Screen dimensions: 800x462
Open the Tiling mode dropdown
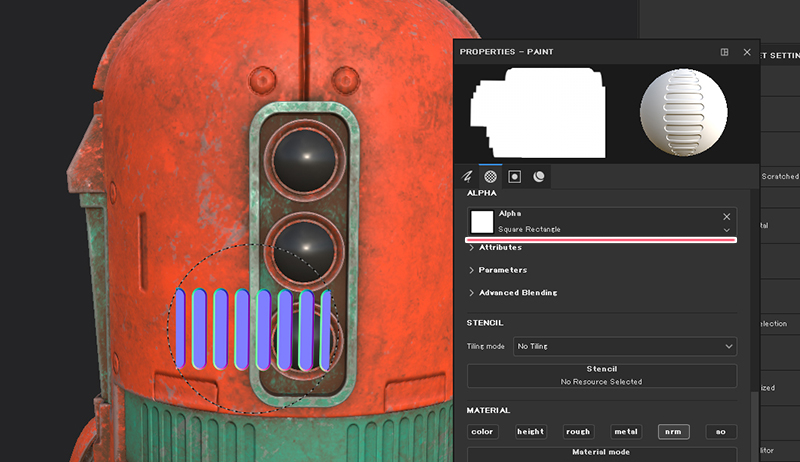click(x=625, y=346)
